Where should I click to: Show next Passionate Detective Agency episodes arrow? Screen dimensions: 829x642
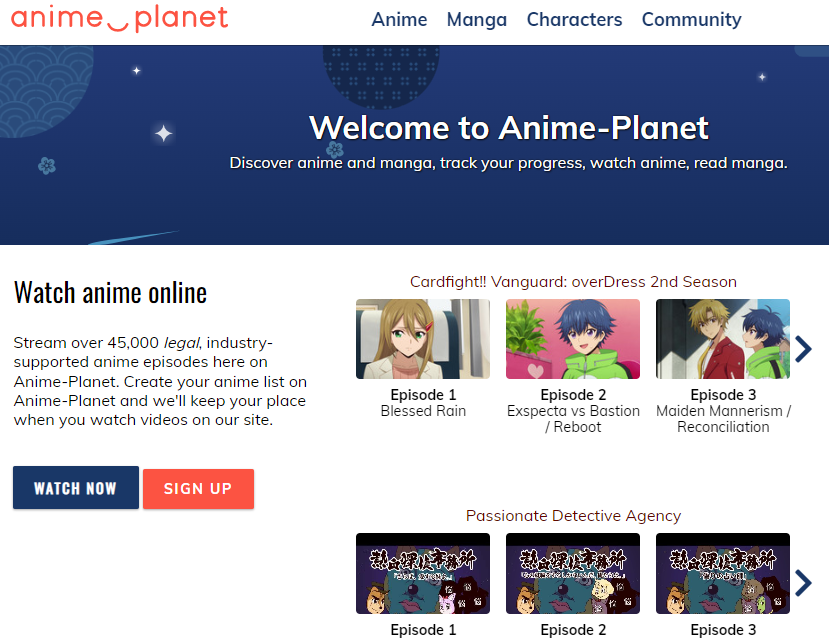[803, 582]
